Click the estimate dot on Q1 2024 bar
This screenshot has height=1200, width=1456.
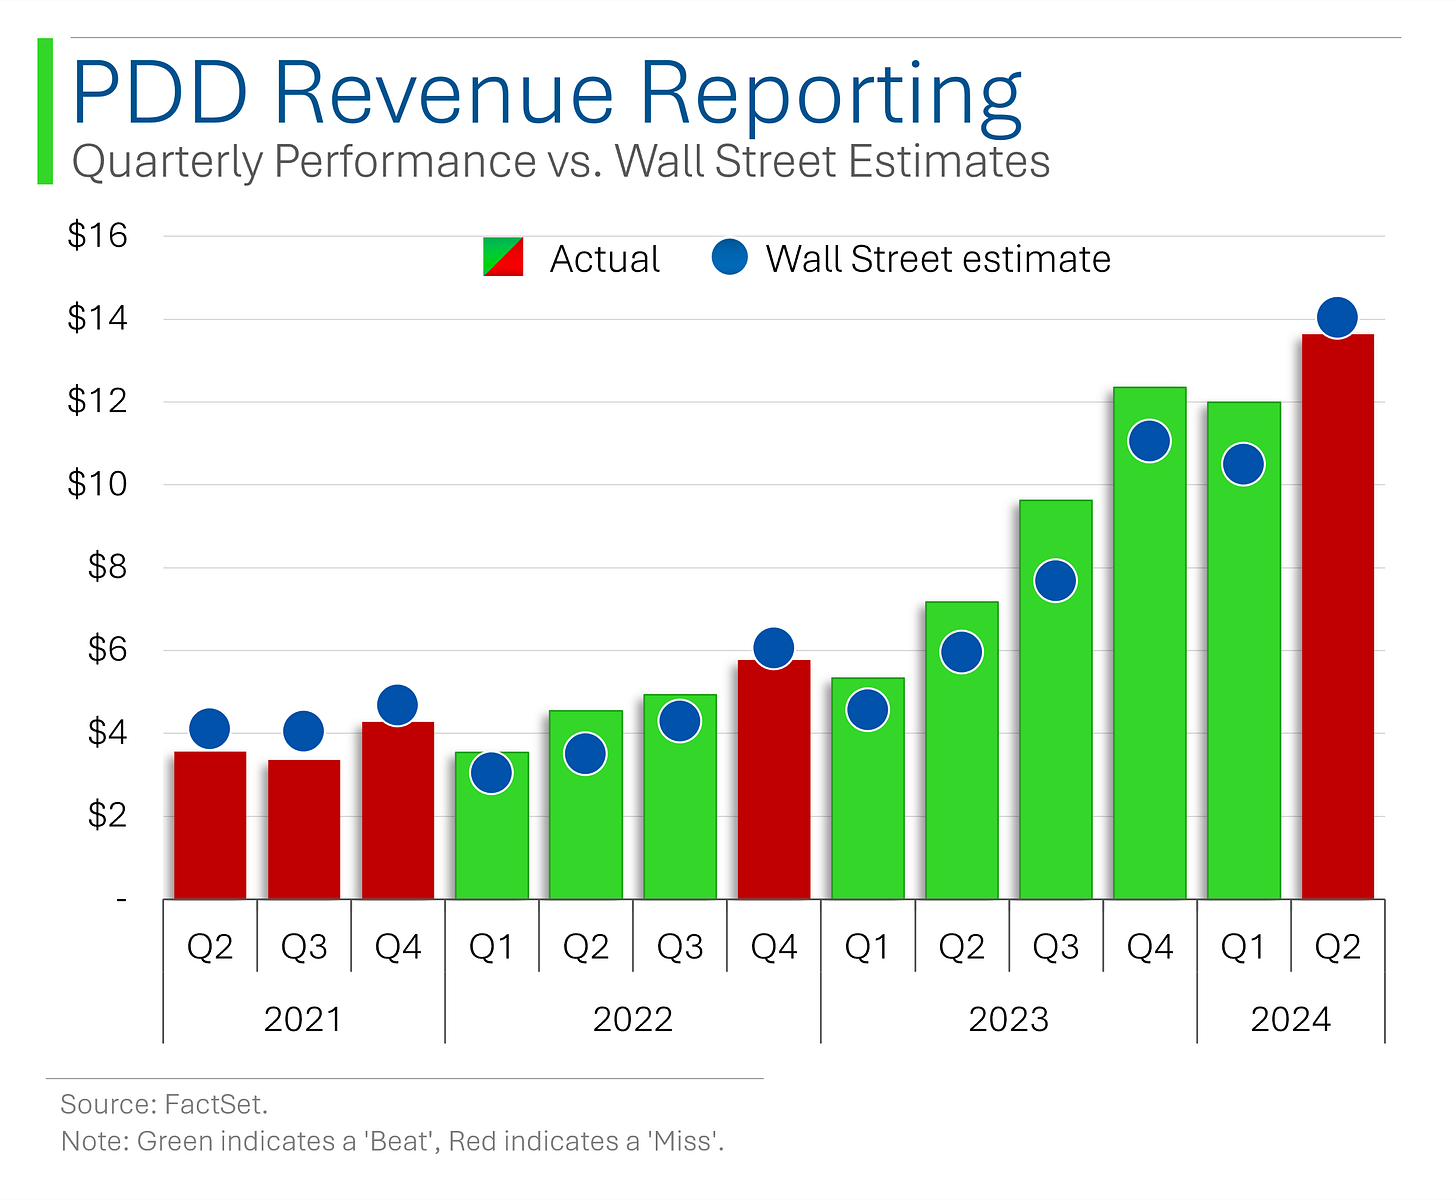point(1244,464)
